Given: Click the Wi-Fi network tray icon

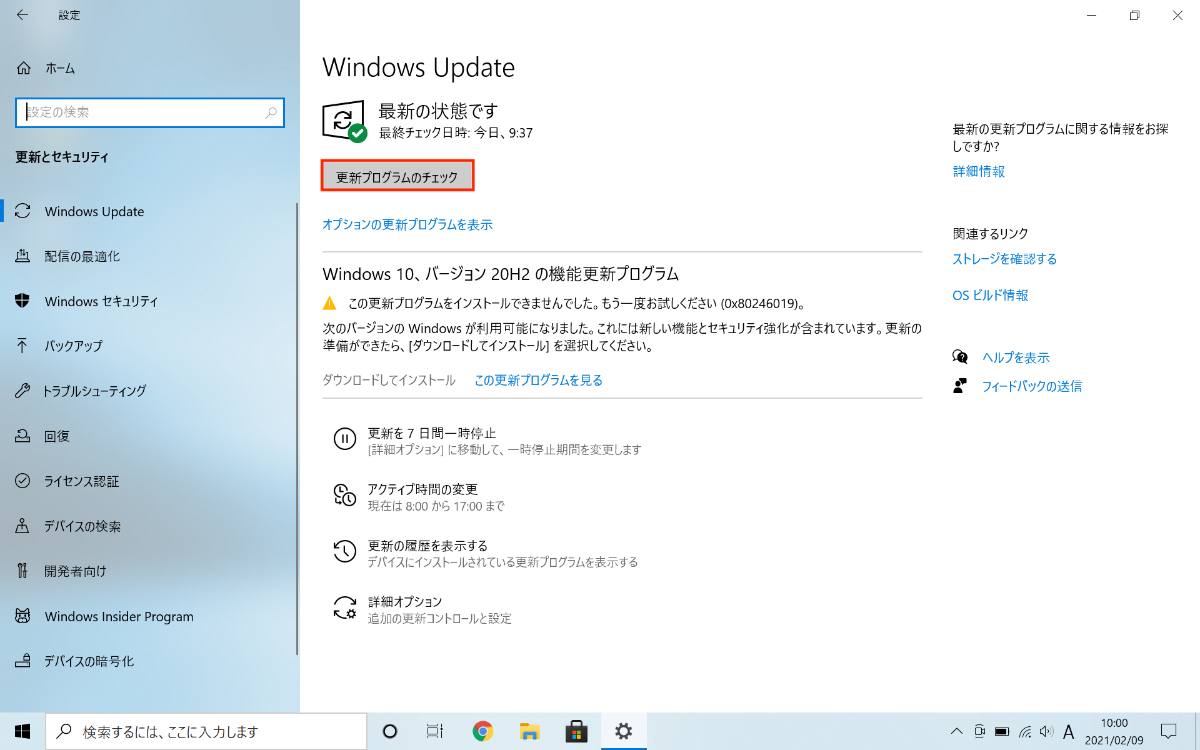Looking at the screenshot, I should coord(1025,731).
